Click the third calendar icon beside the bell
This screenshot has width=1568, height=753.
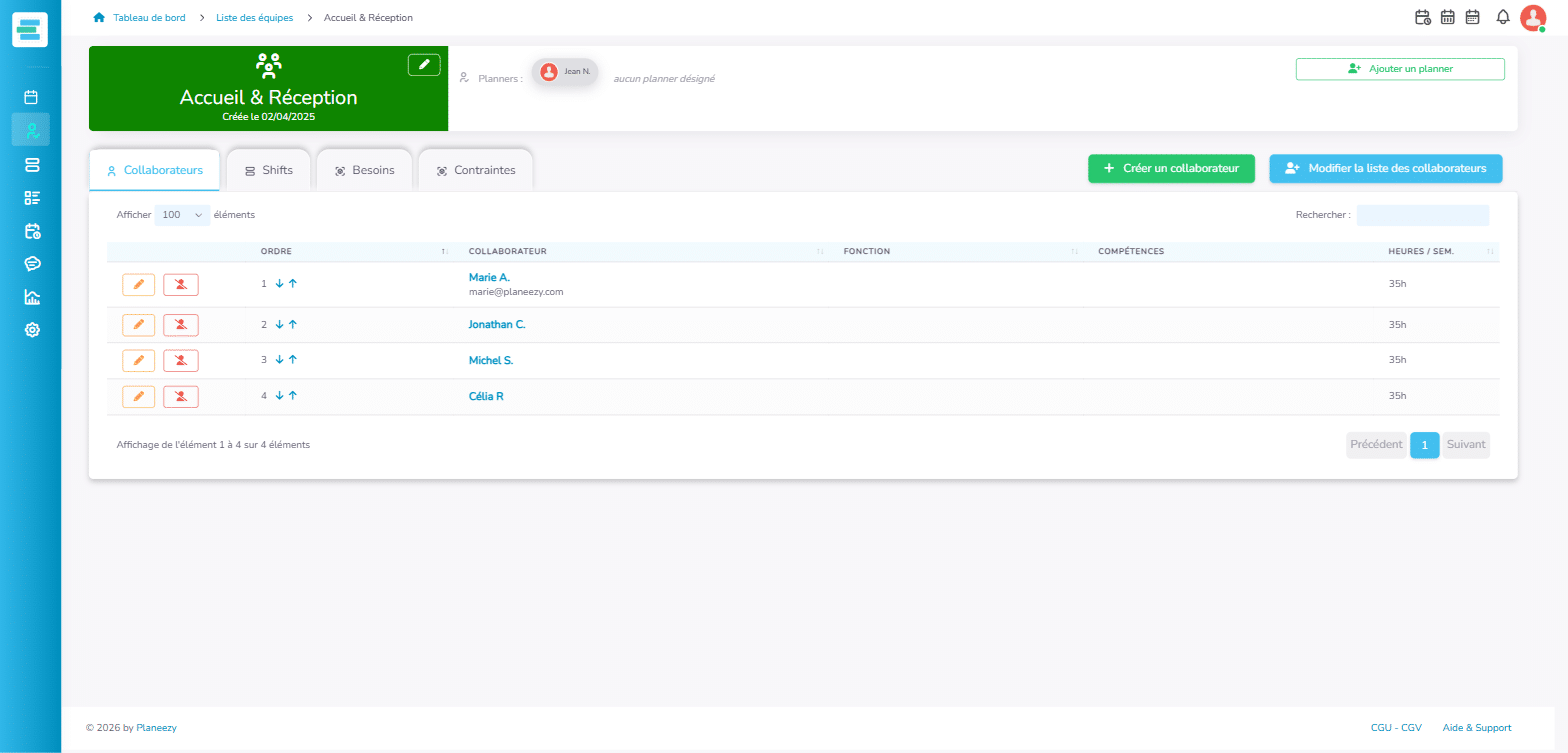point(1472,17)
